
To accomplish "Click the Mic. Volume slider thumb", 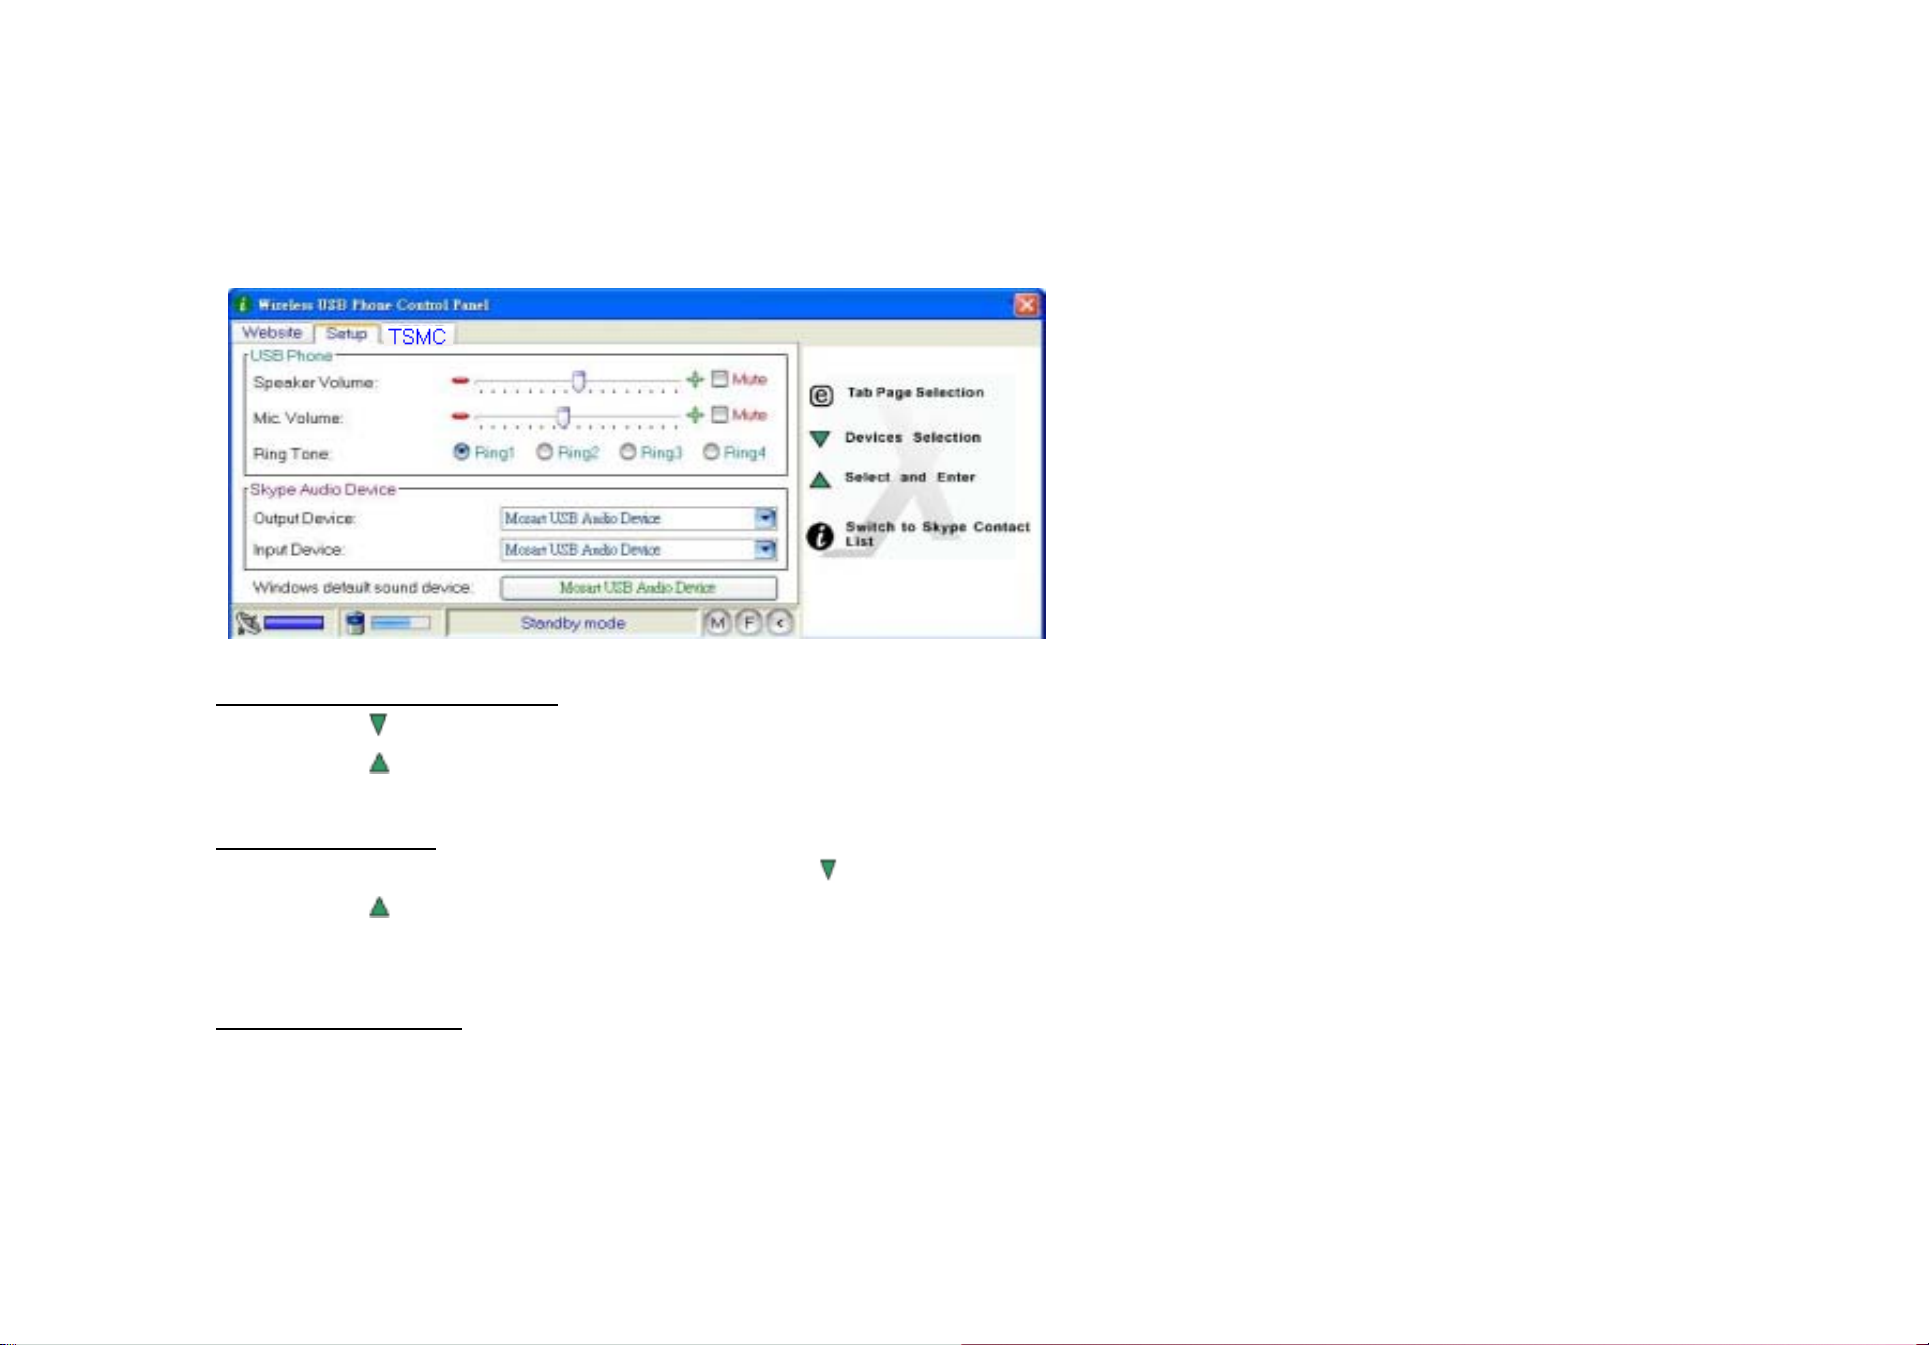I will pyautogui.click(x=563, y=416).
